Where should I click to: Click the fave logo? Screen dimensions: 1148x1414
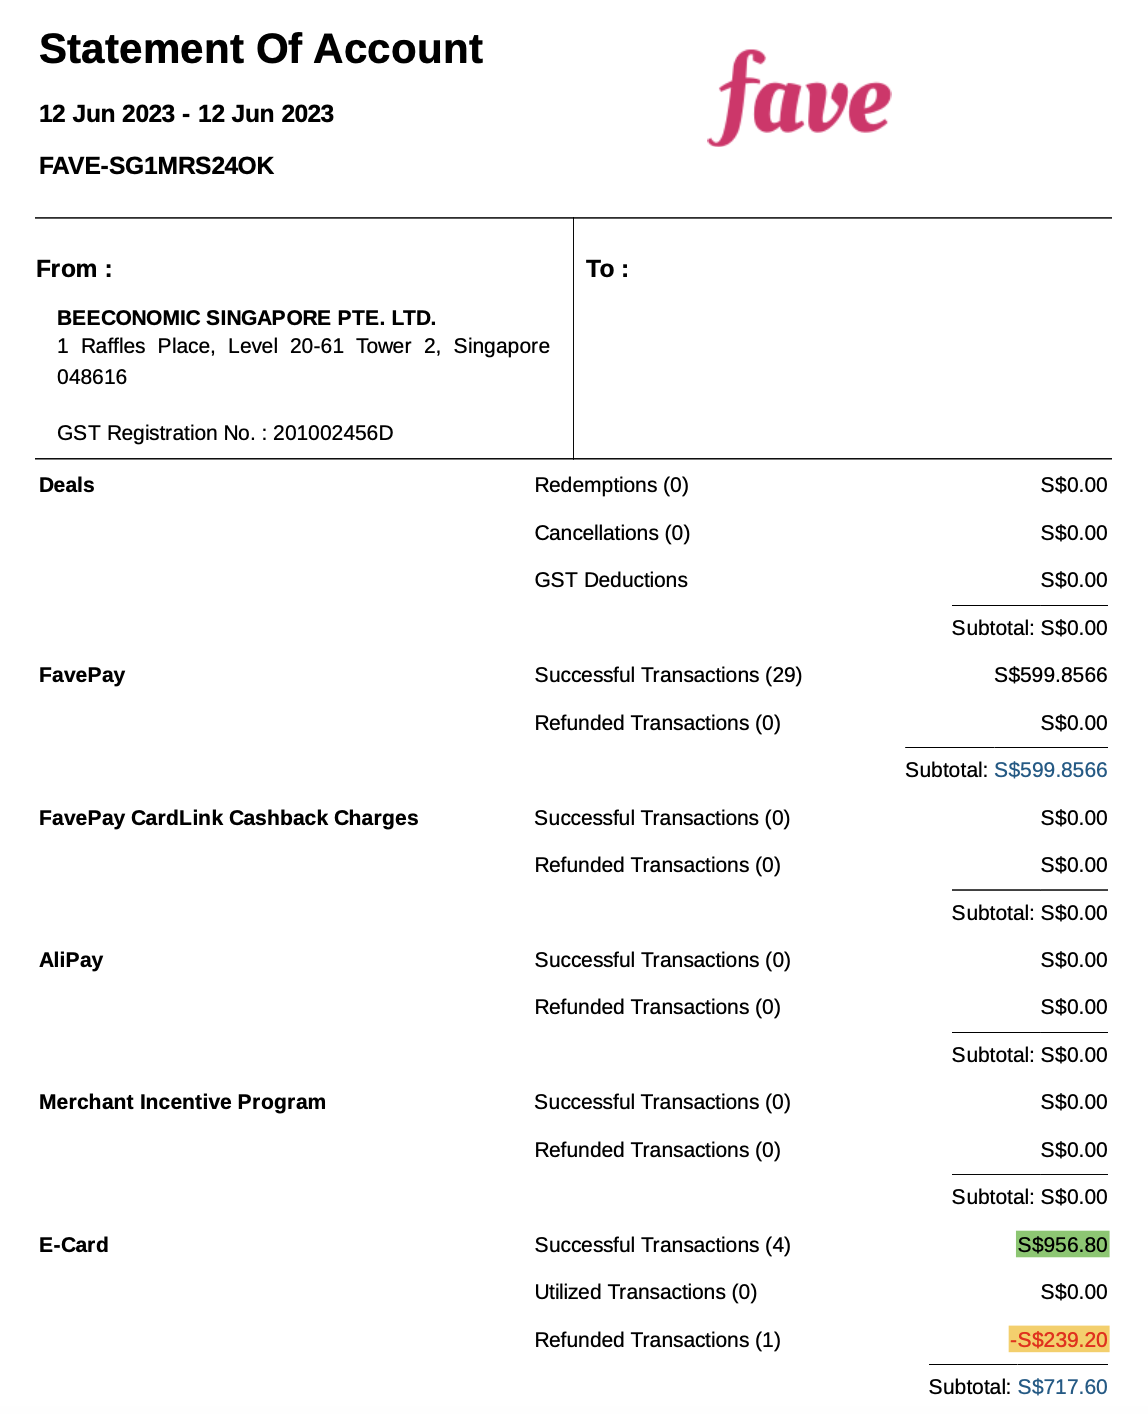pos(799,98)
